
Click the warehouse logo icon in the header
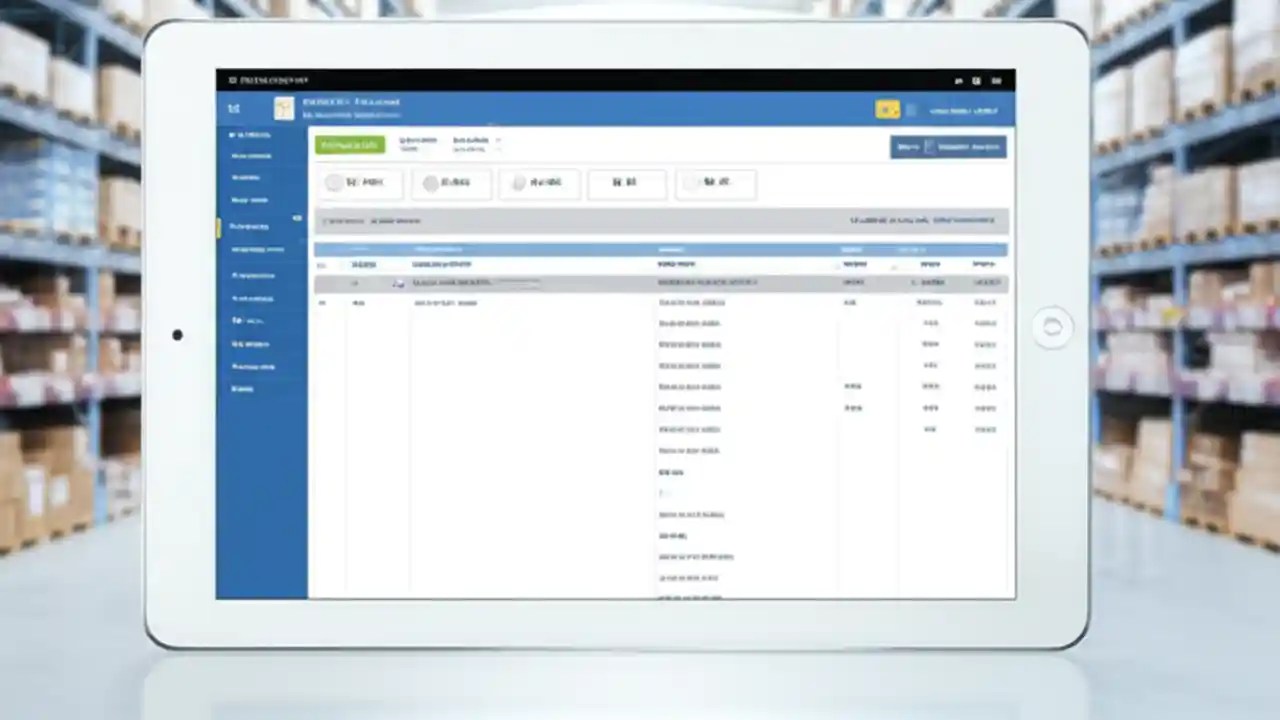[x=284, y=110]
